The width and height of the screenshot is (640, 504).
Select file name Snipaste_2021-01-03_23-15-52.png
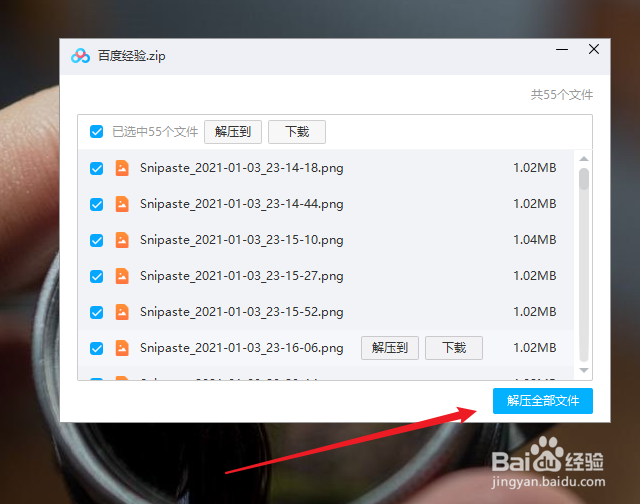click(242, 312)
